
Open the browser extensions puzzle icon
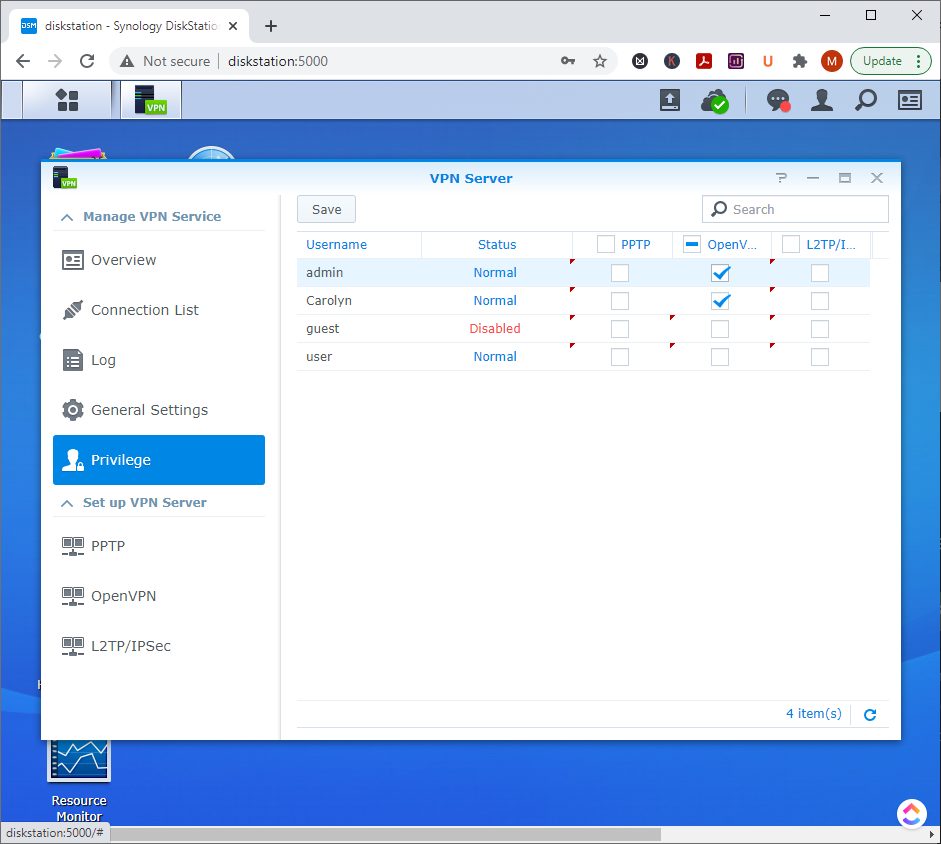click(799, 61)
